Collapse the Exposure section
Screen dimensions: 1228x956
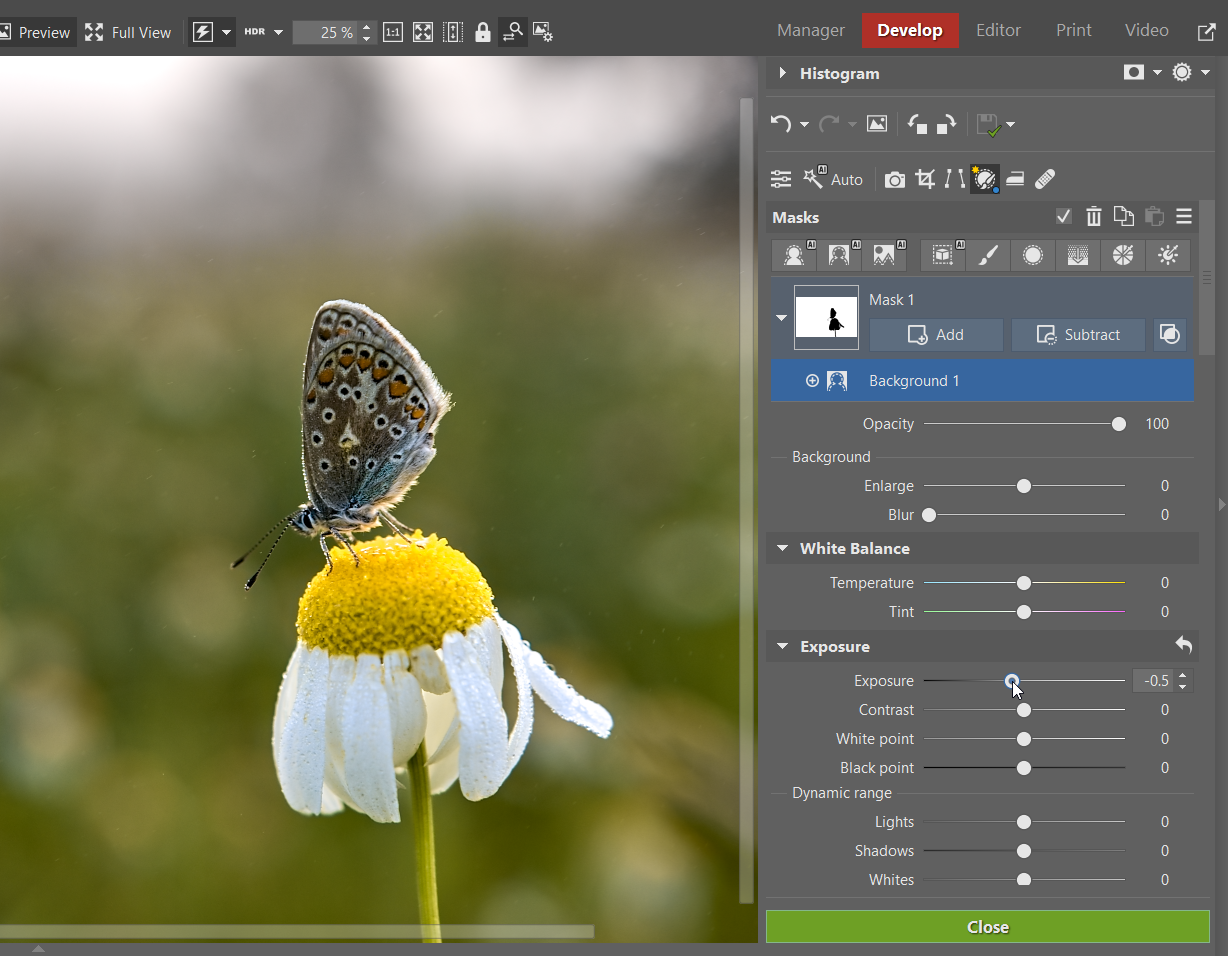(782, 646)
